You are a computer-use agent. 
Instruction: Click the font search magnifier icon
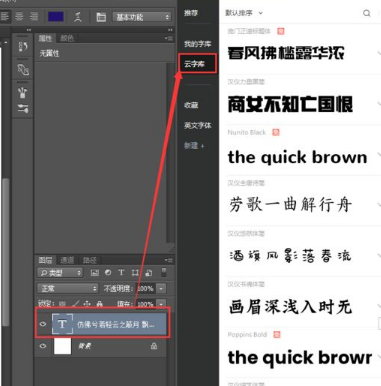367,13
